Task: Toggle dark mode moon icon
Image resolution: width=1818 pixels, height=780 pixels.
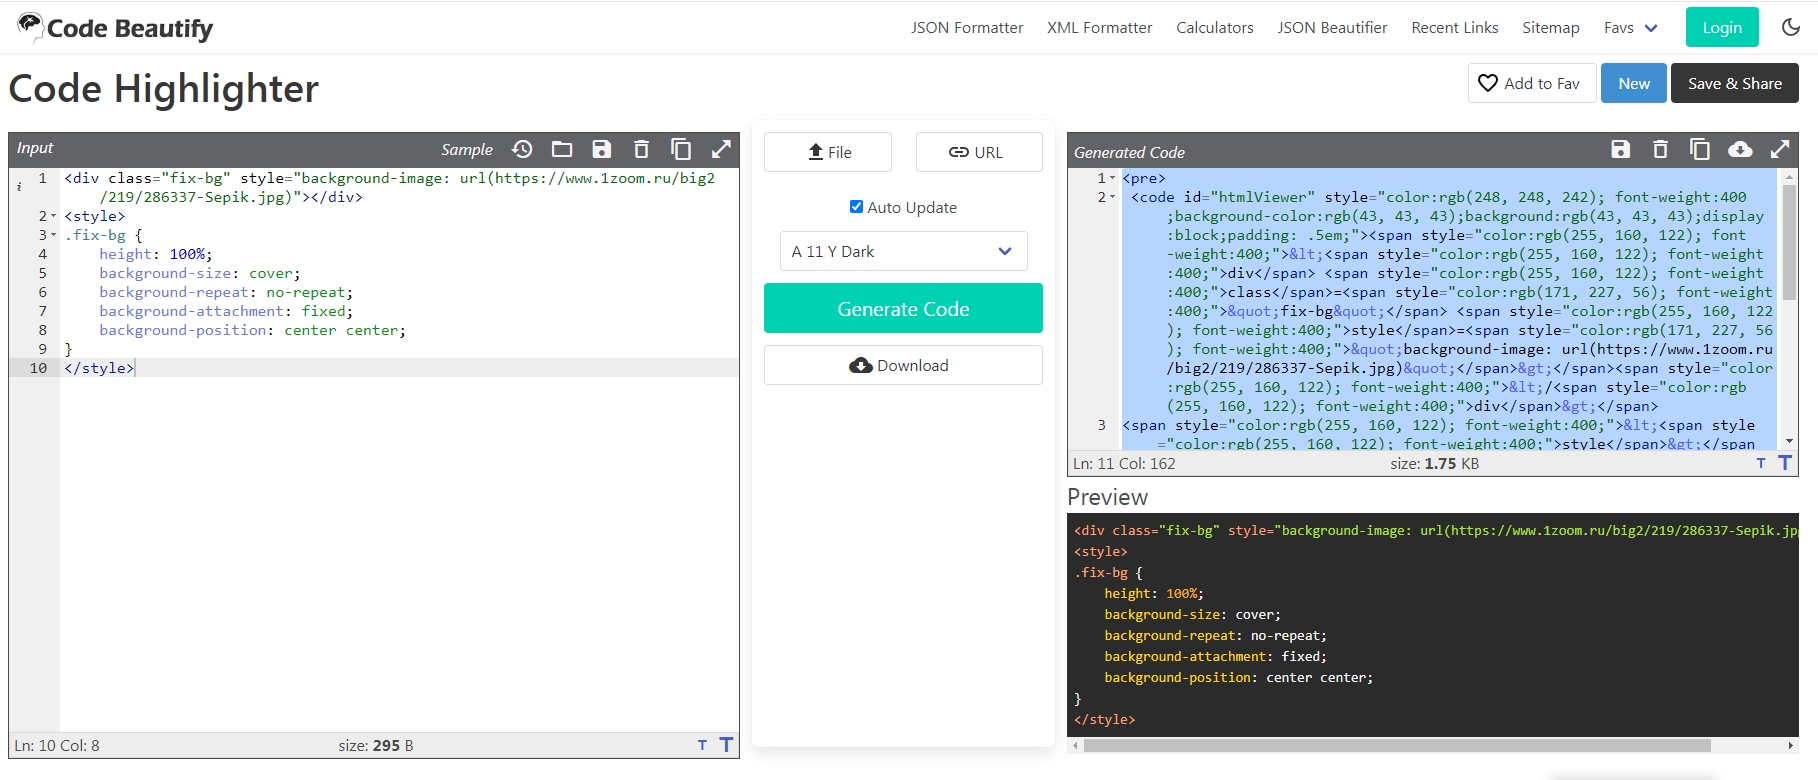Action: (x=1791, y=27)
